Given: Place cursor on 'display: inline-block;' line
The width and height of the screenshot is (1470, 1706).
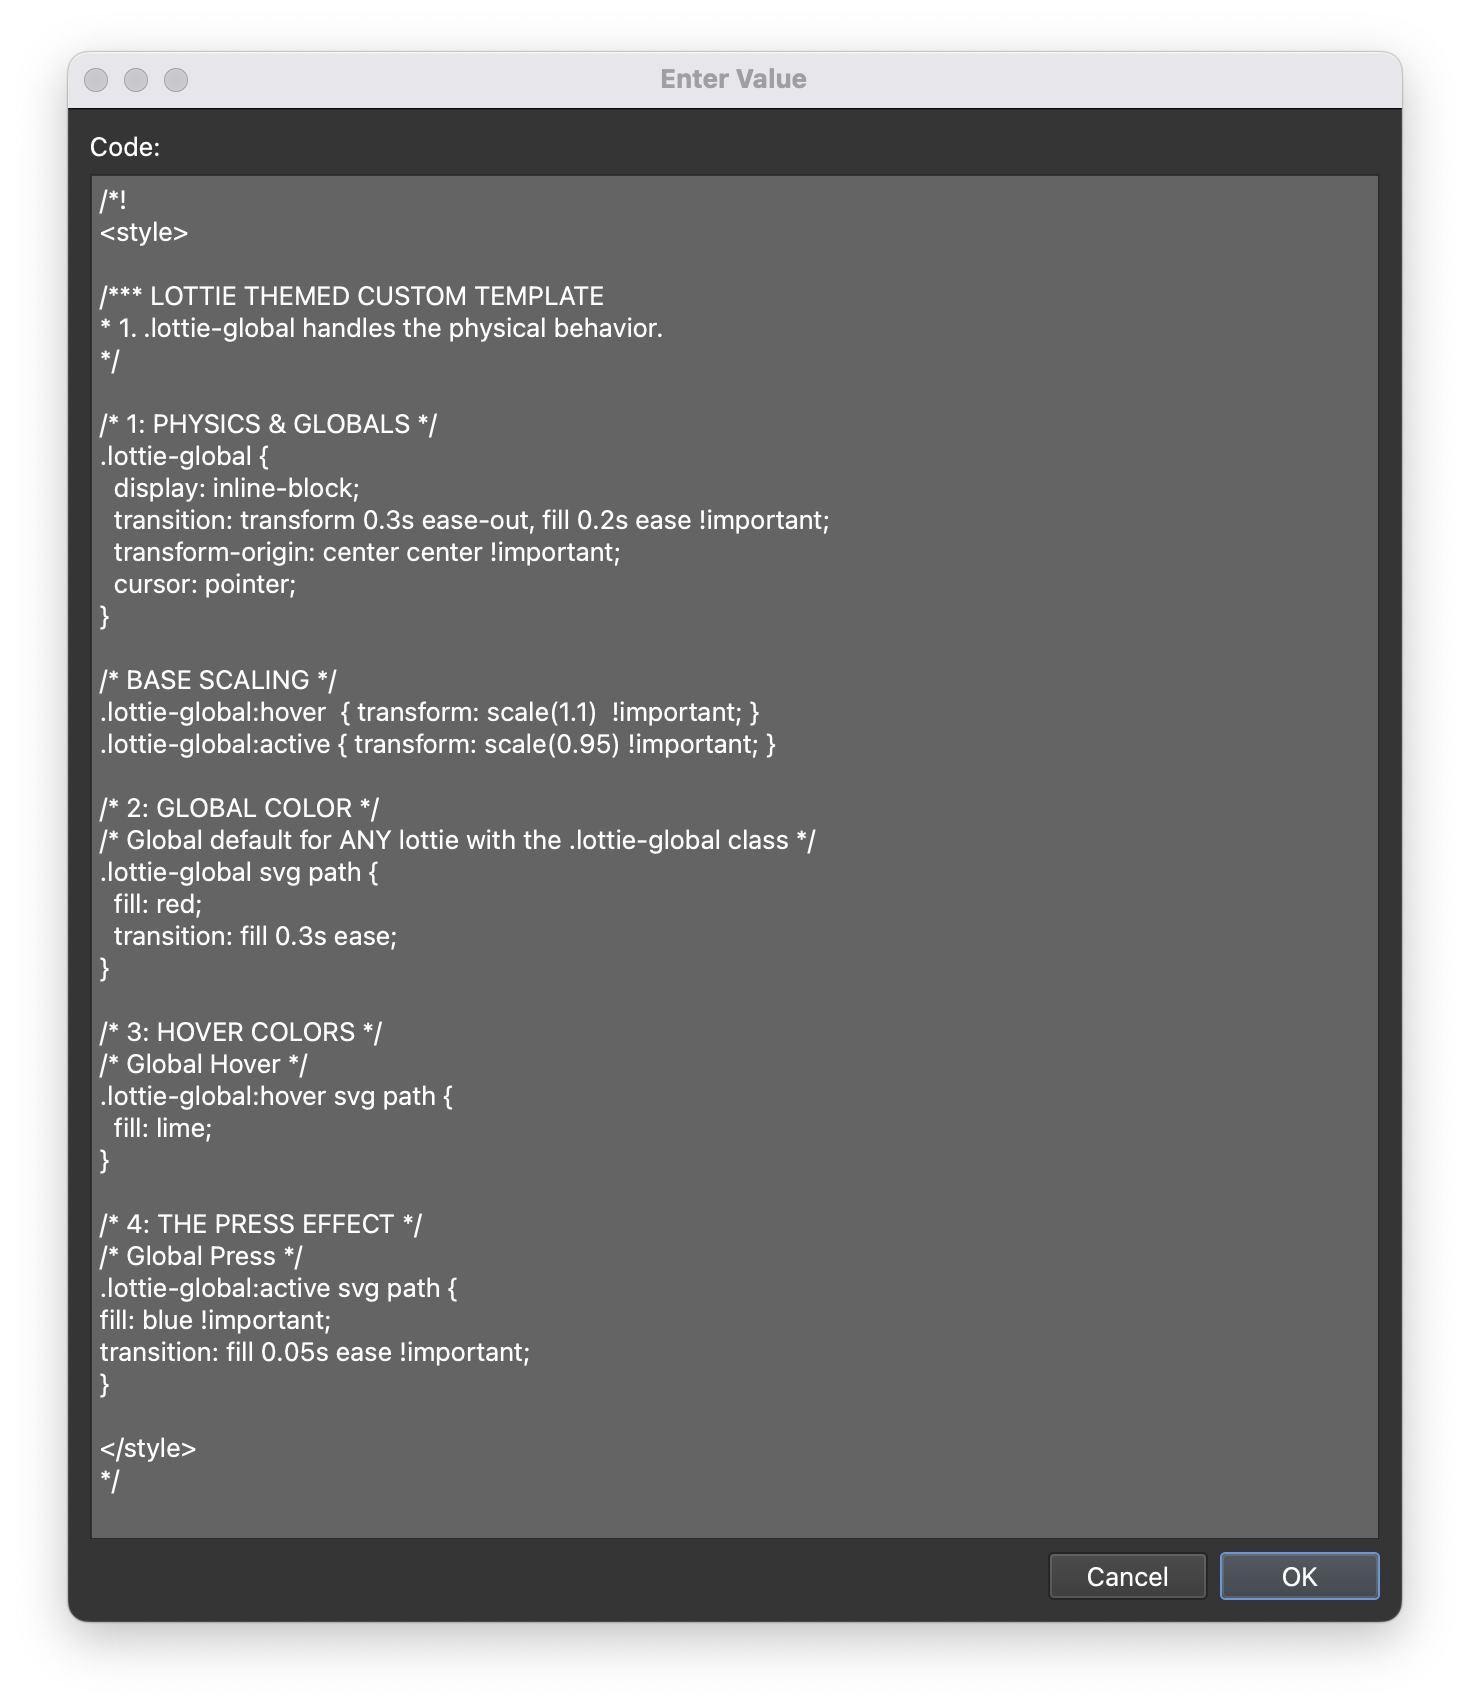Looking at the screenshot, I should [x=236, y=488].
